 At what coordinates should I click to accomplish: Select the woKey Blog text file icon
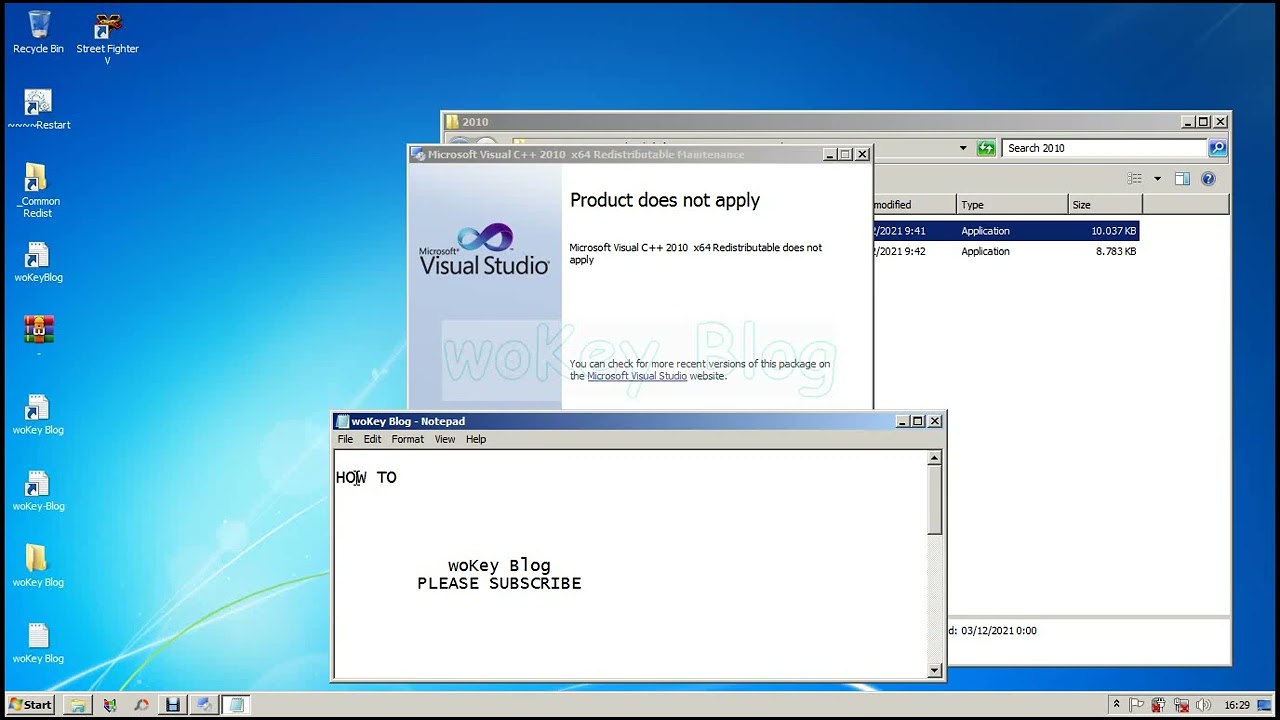(38, 642)
